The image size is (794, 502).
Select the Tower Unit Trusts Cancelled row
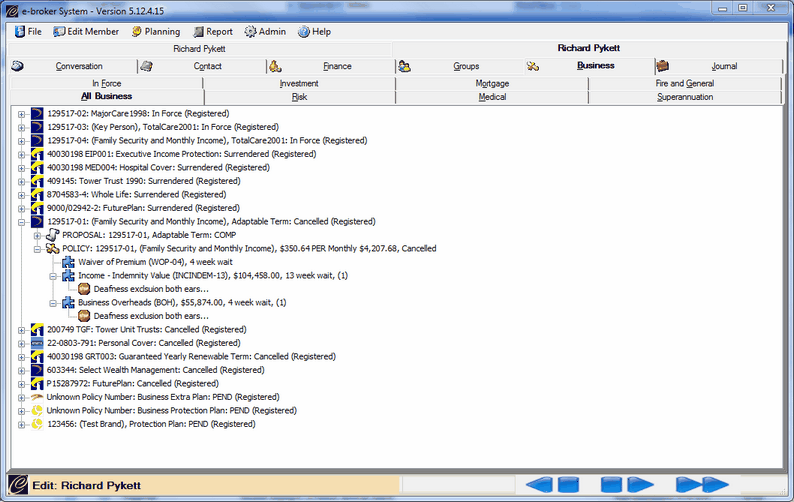click(147, 330)
